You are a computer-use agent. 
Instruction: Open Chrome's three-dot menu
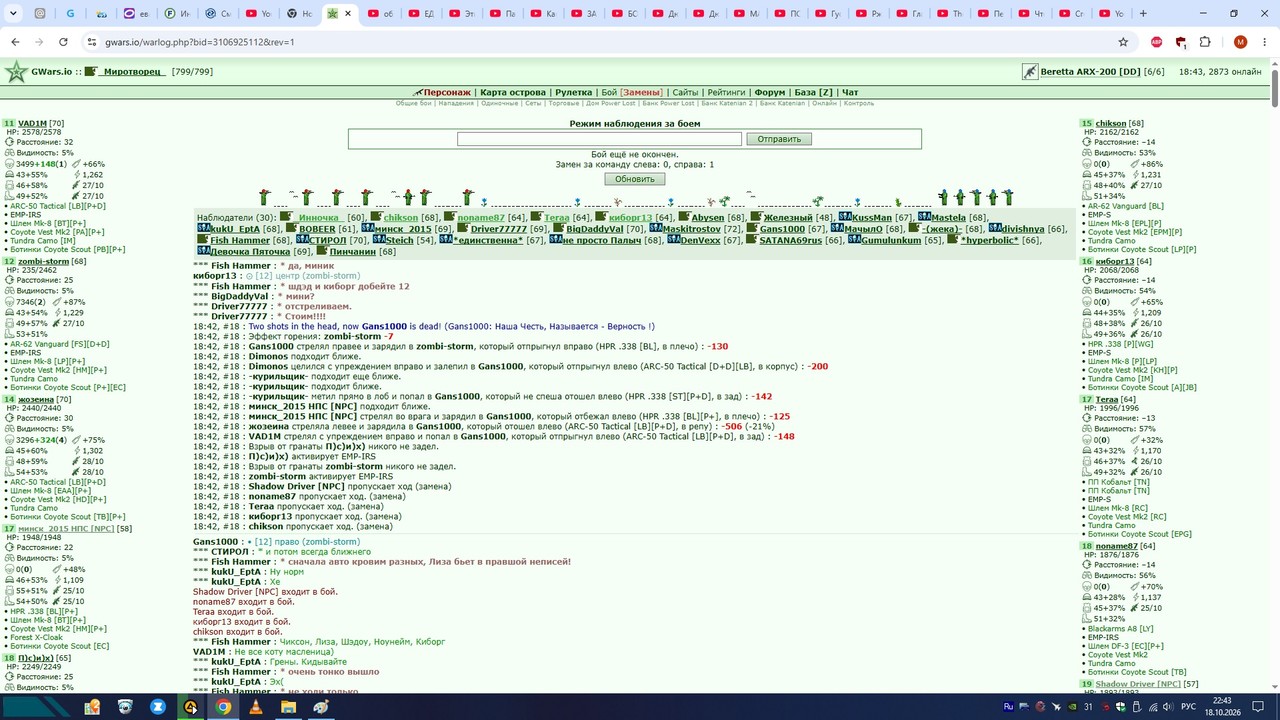pyautogui.click(x=1265, y=42)
